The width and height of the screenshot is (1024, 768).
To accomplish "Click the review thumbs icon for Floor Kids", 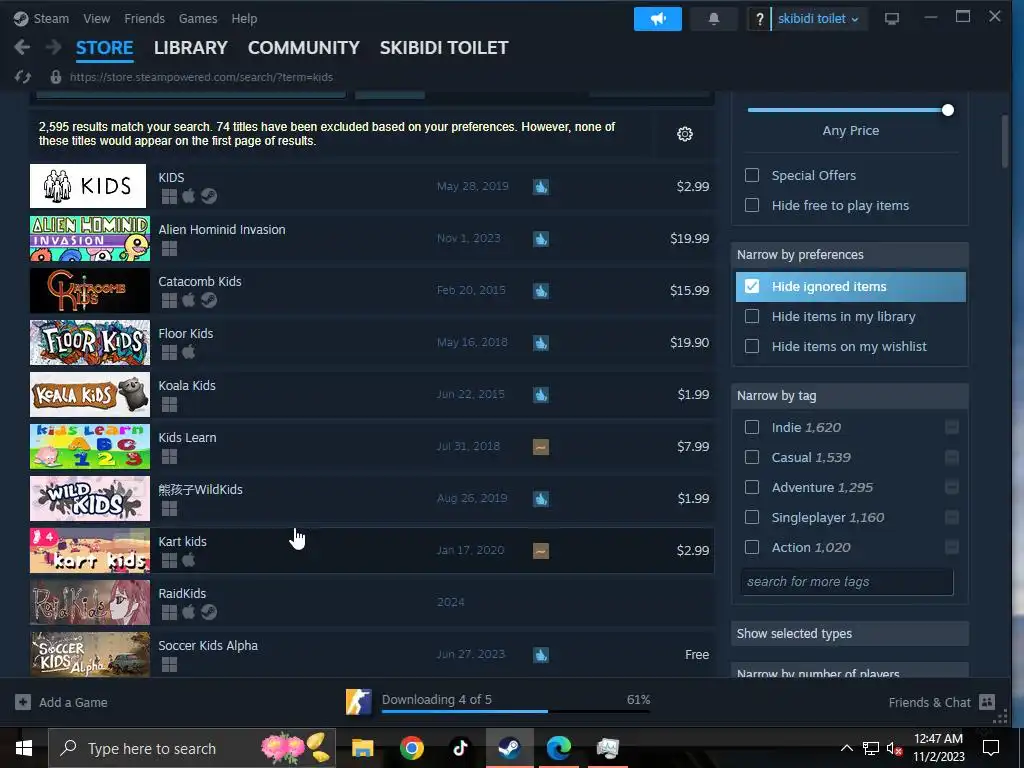I will pos(541,343).
